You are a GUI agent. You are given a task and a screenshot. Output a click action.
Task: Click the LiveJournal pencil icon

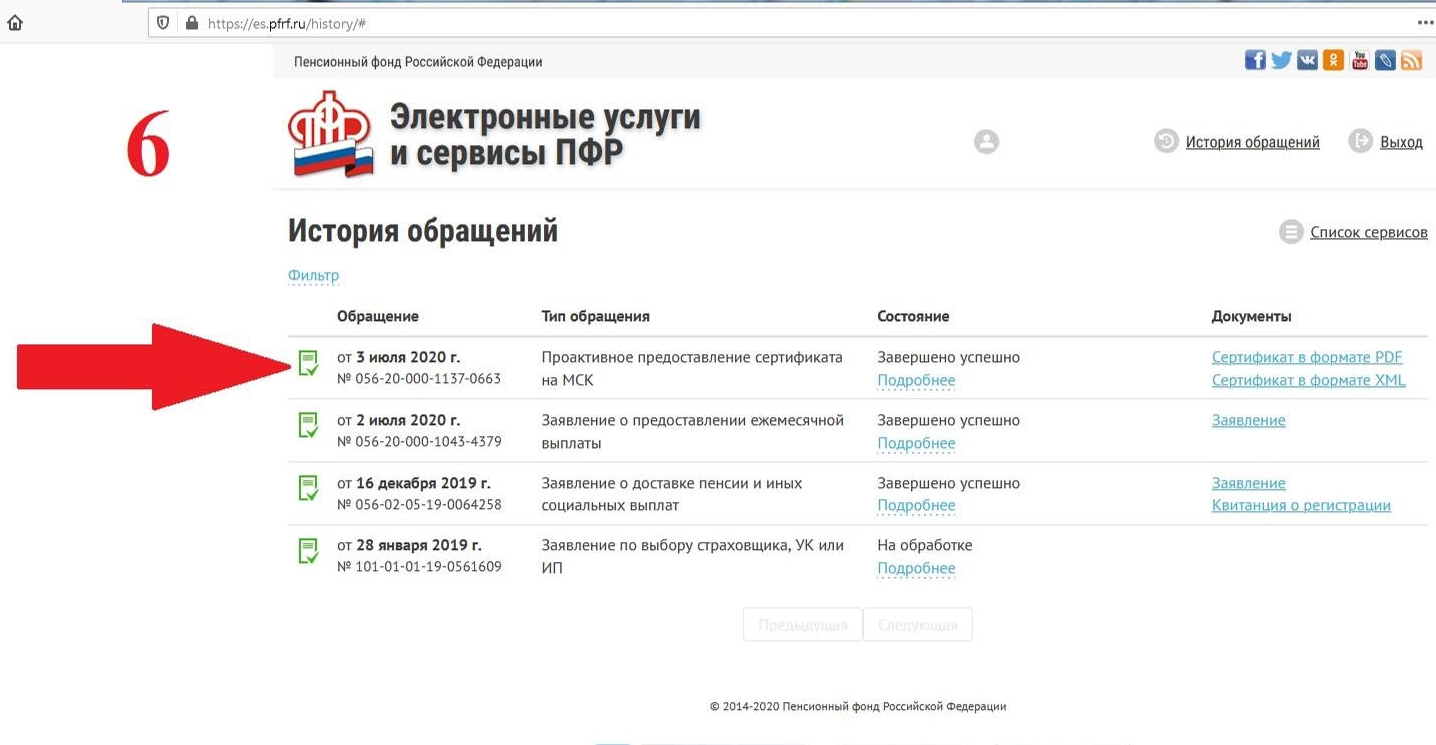[x=1385, y=60]
